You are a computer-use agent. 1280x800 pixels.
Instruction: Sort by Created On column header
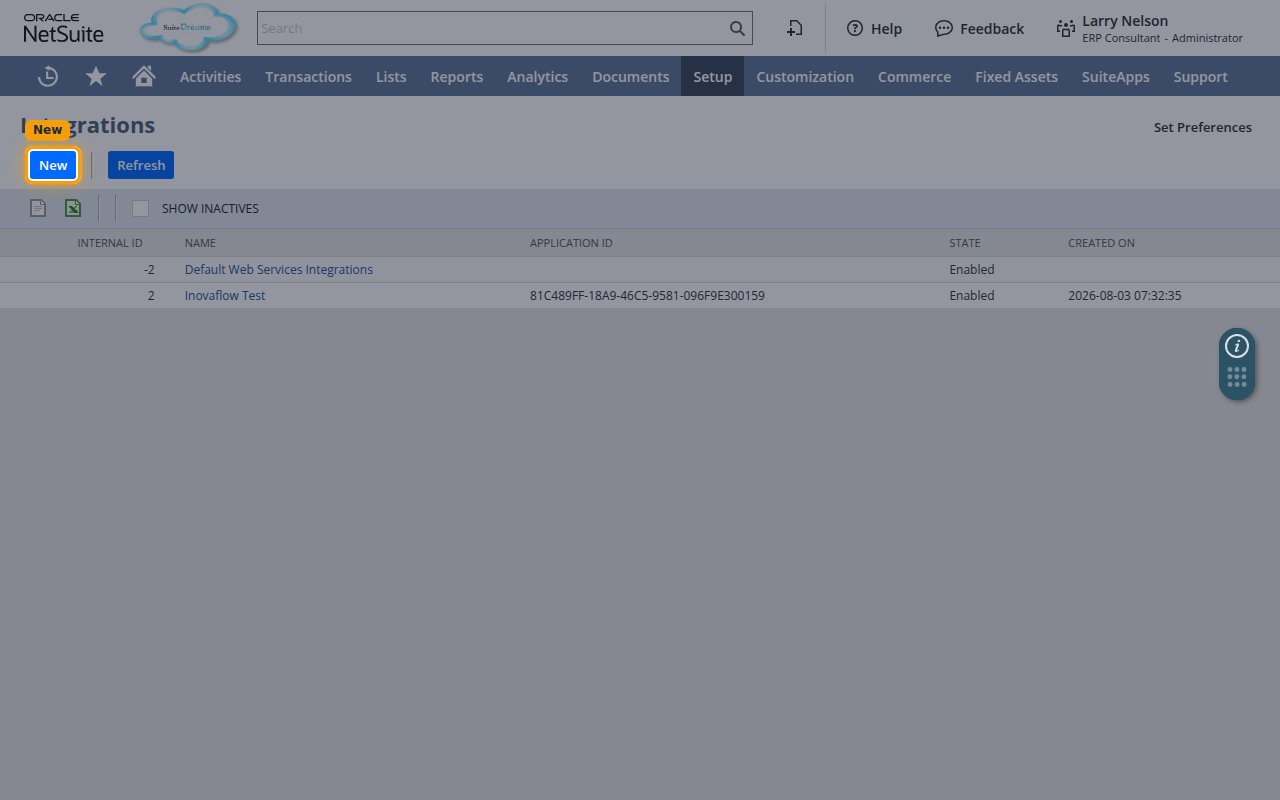pyautogui.click(x=1101, y=243)
